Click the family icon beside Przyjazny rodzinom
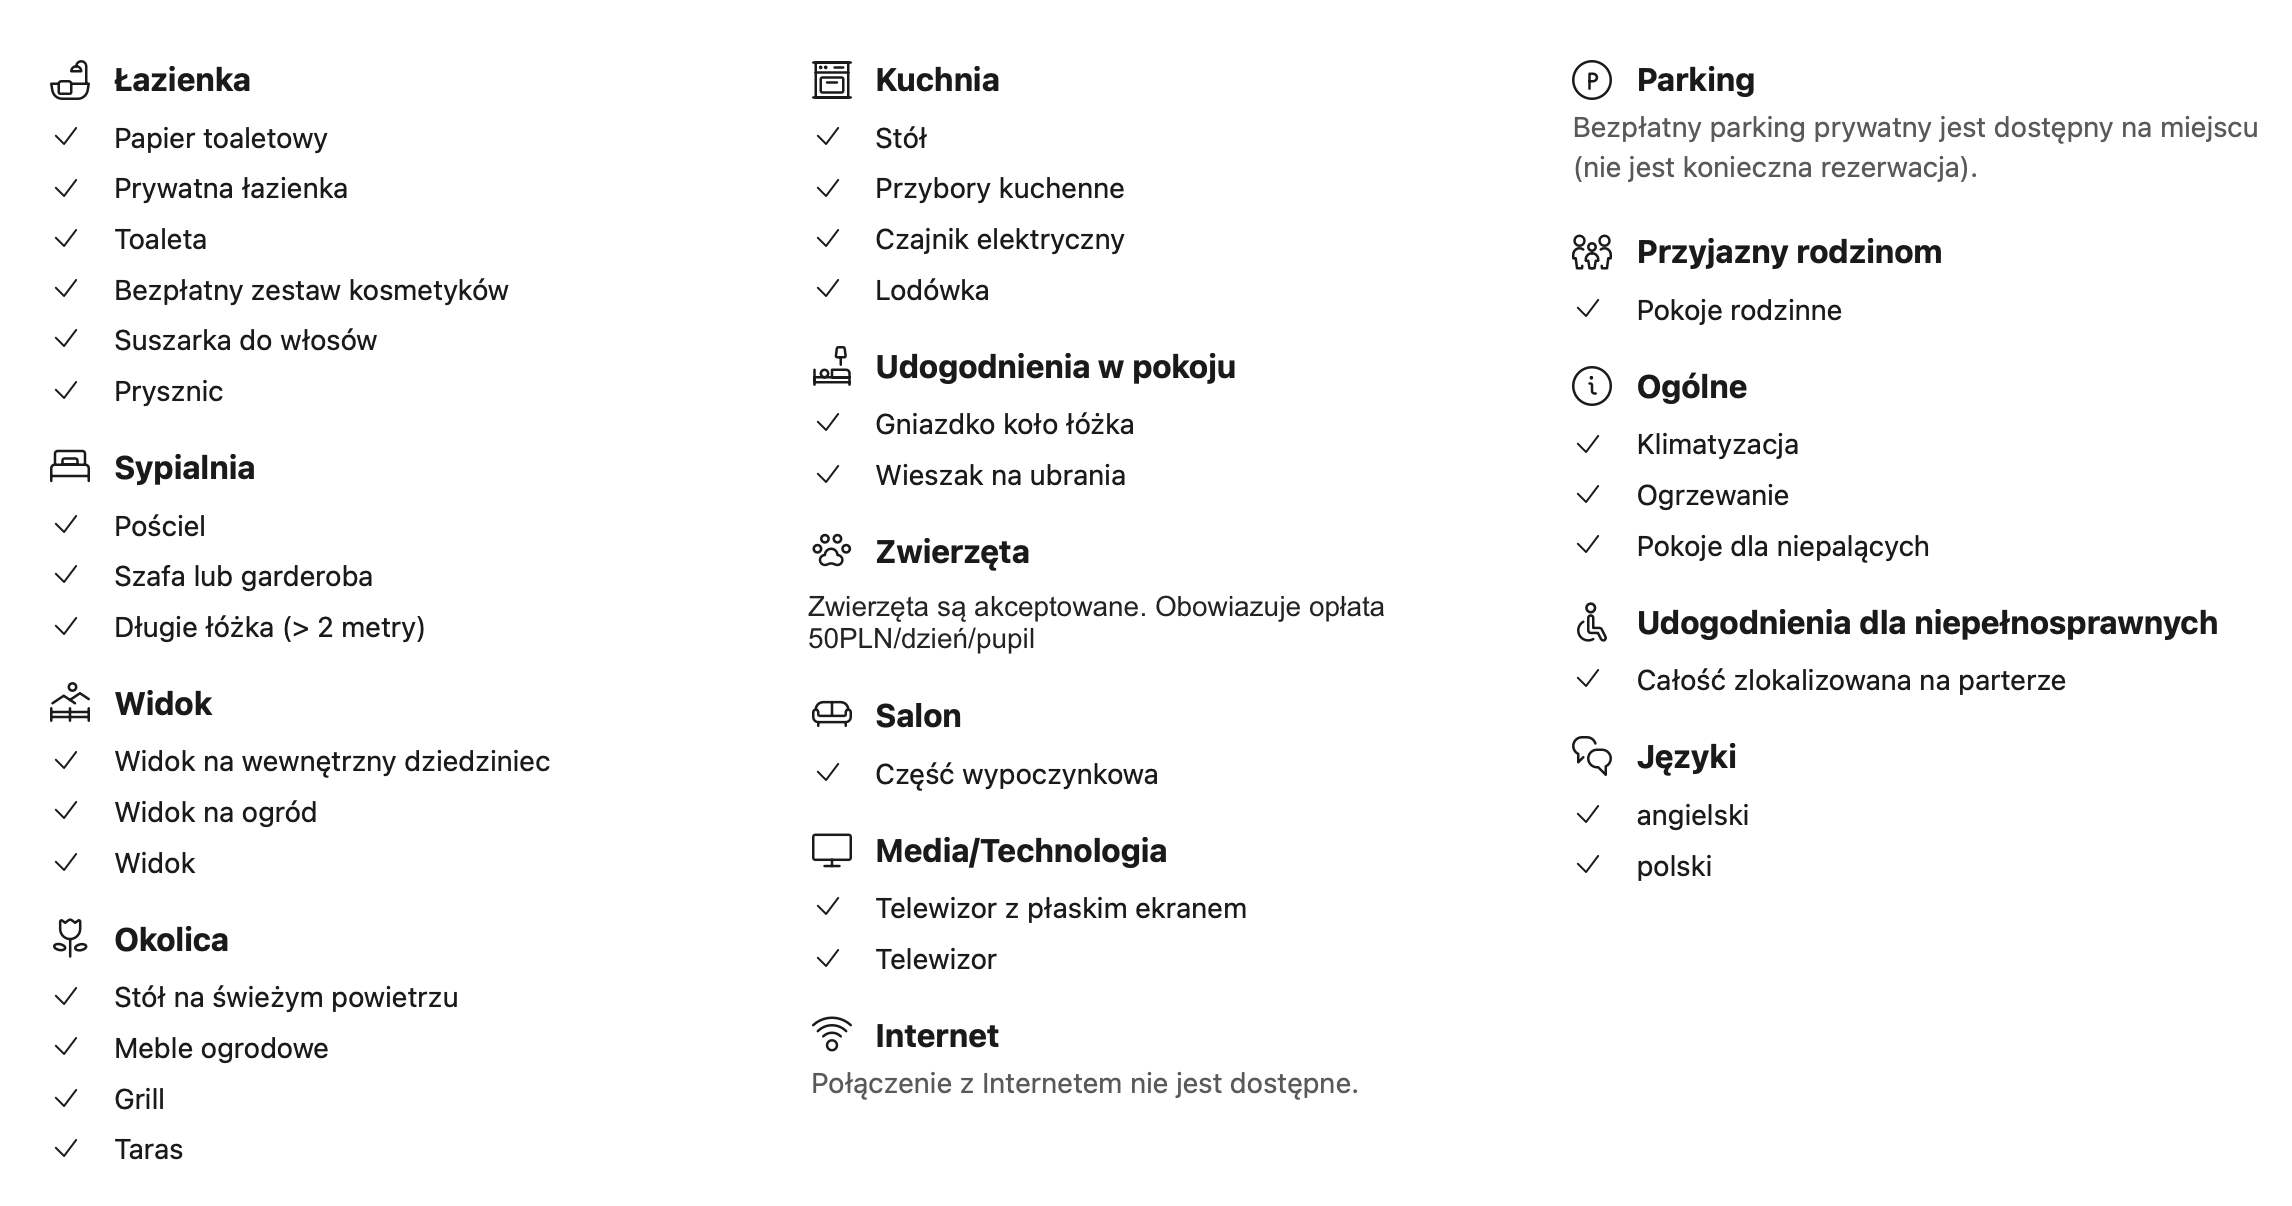The height and width of the screenshot is (1206, 2292). click(x=1592, y=252)
